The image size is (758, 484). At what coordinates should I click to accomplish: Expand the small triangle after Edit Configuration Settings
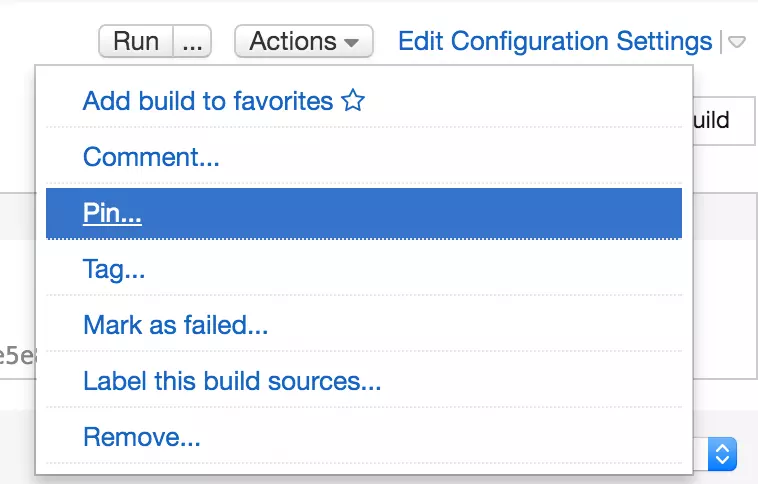pyautogui.click(x=736, y=43)
